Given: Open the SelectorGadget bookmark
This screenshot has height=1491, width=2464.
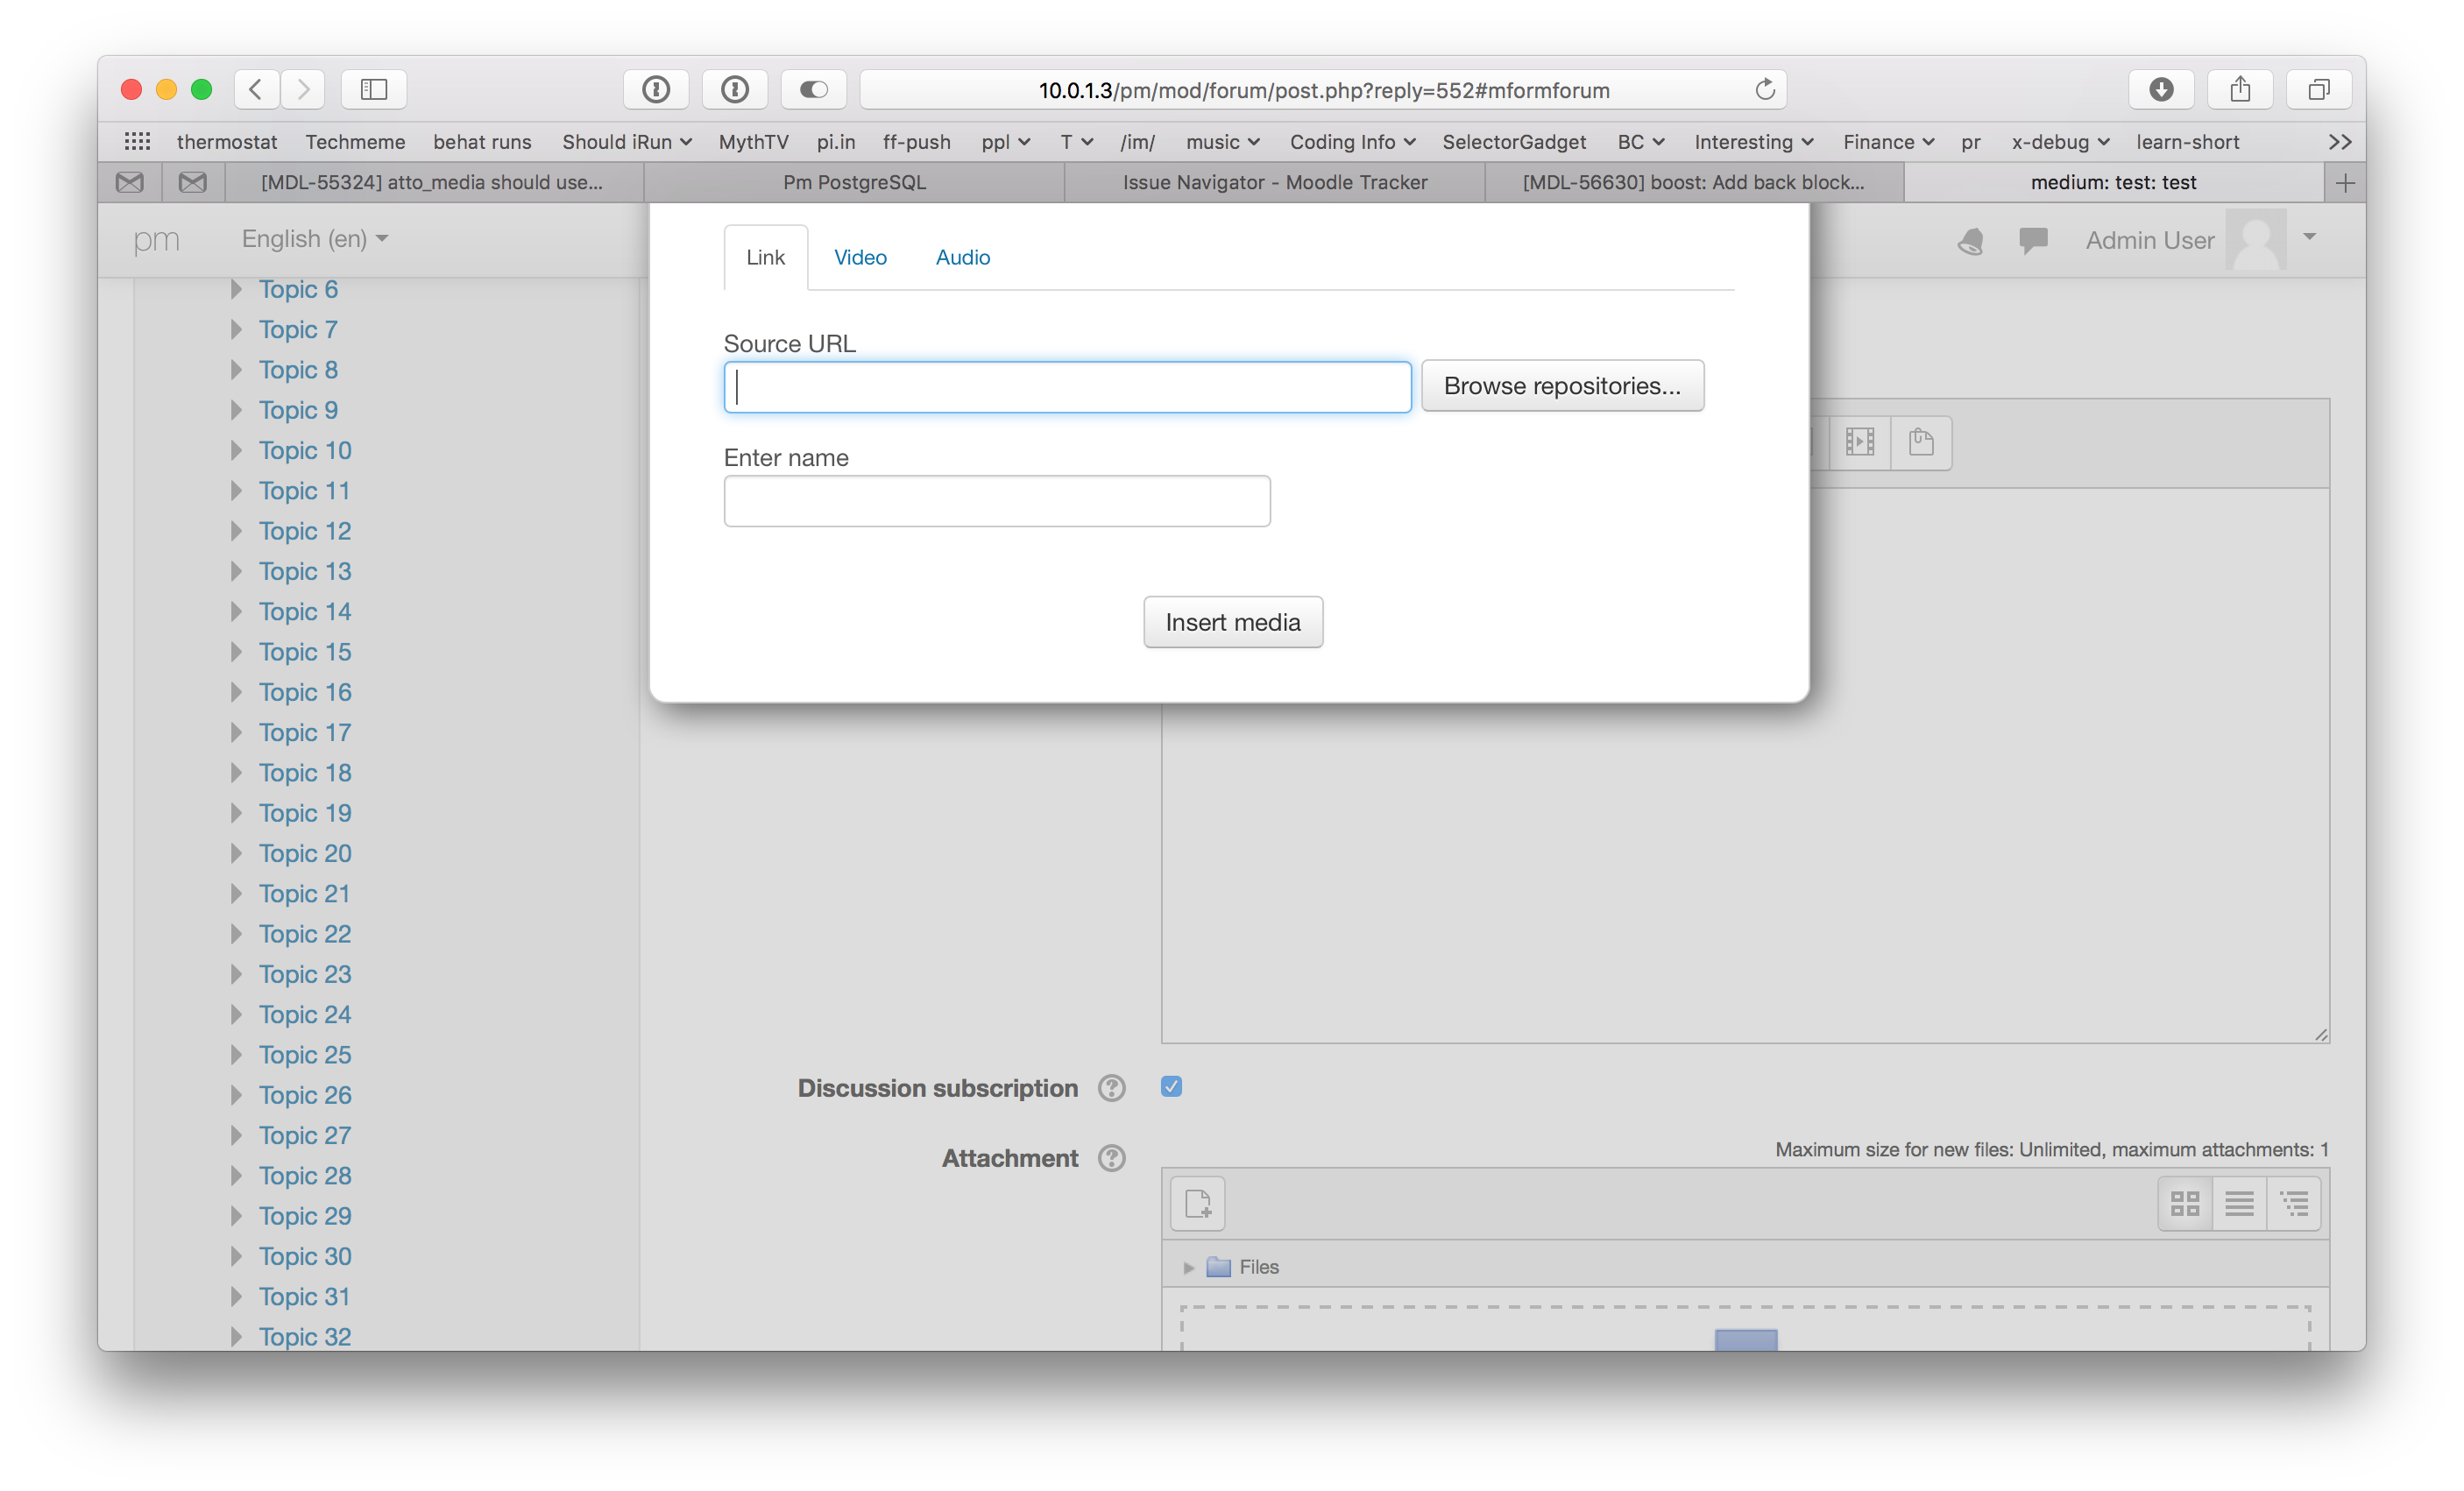Looking at the screenshot, I should tap(1514, 141).
